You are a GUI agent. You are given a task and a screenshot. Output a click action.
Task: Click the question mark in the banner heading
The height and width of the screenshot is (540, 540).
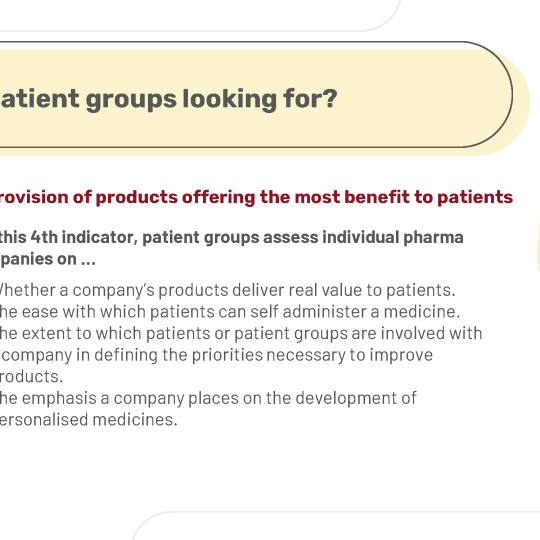pos(331,98)
